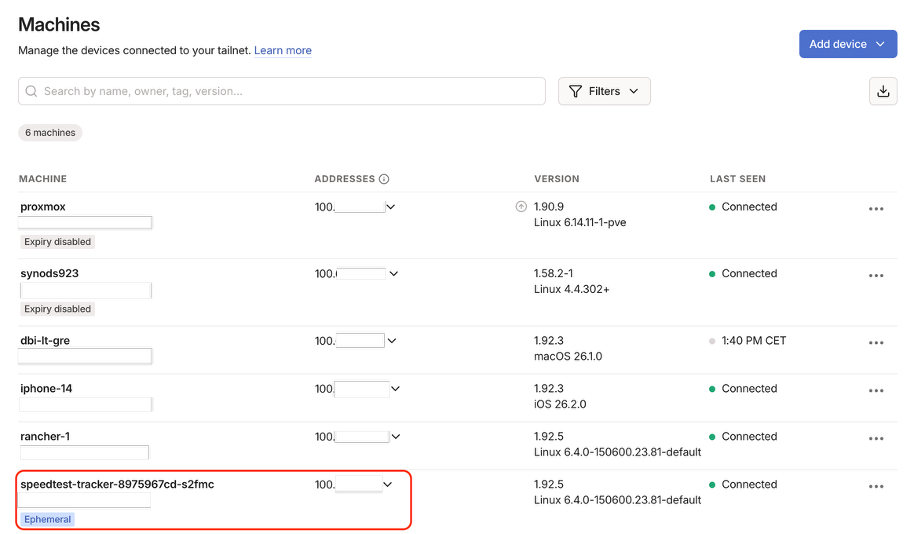Click the update available icon for proxmox
904x534 pixels.
(520, 207)
